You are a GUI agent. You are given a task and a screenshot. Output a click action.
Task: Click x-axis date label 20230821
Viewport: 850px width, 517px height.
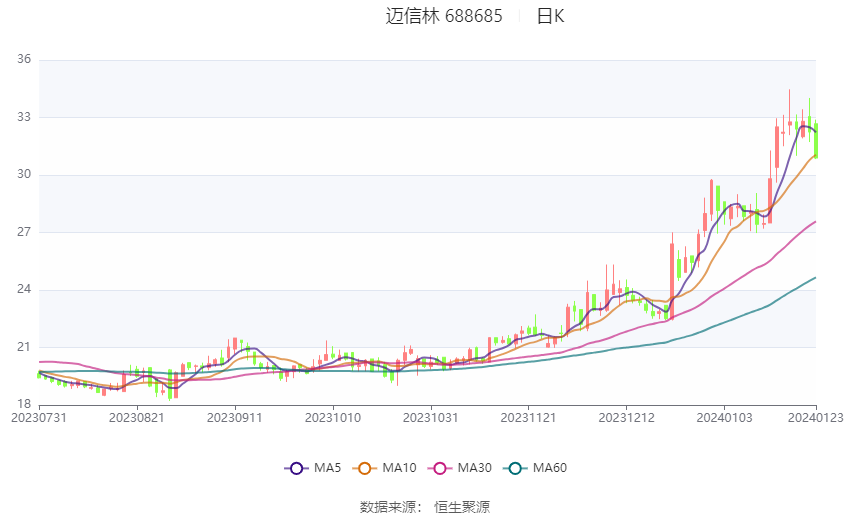click(137, 418)
